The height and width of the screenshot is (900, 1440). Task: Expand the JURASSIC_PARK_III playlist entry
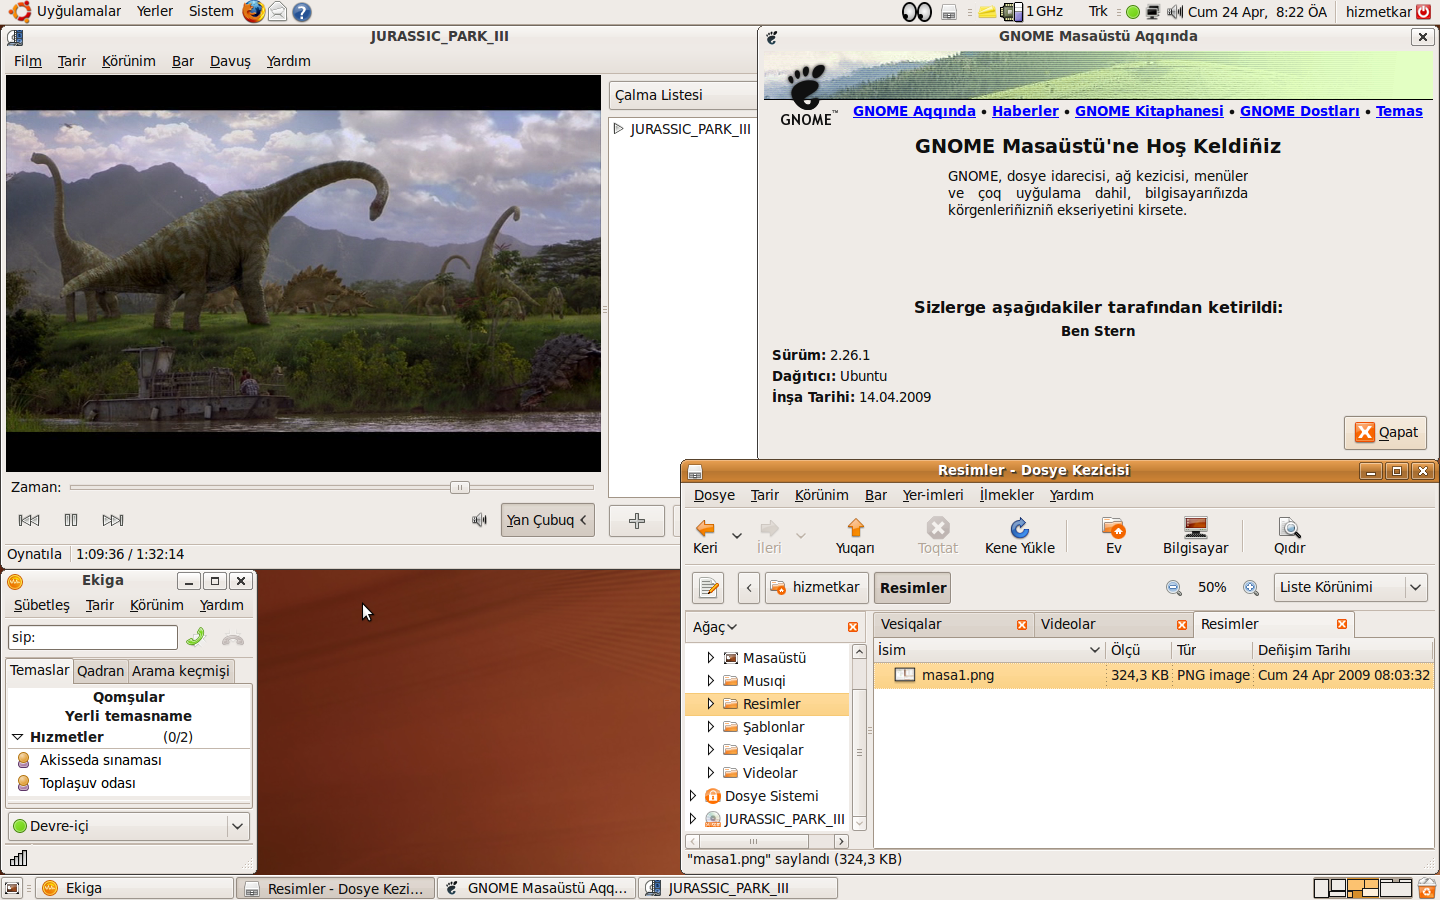[619, 129]
